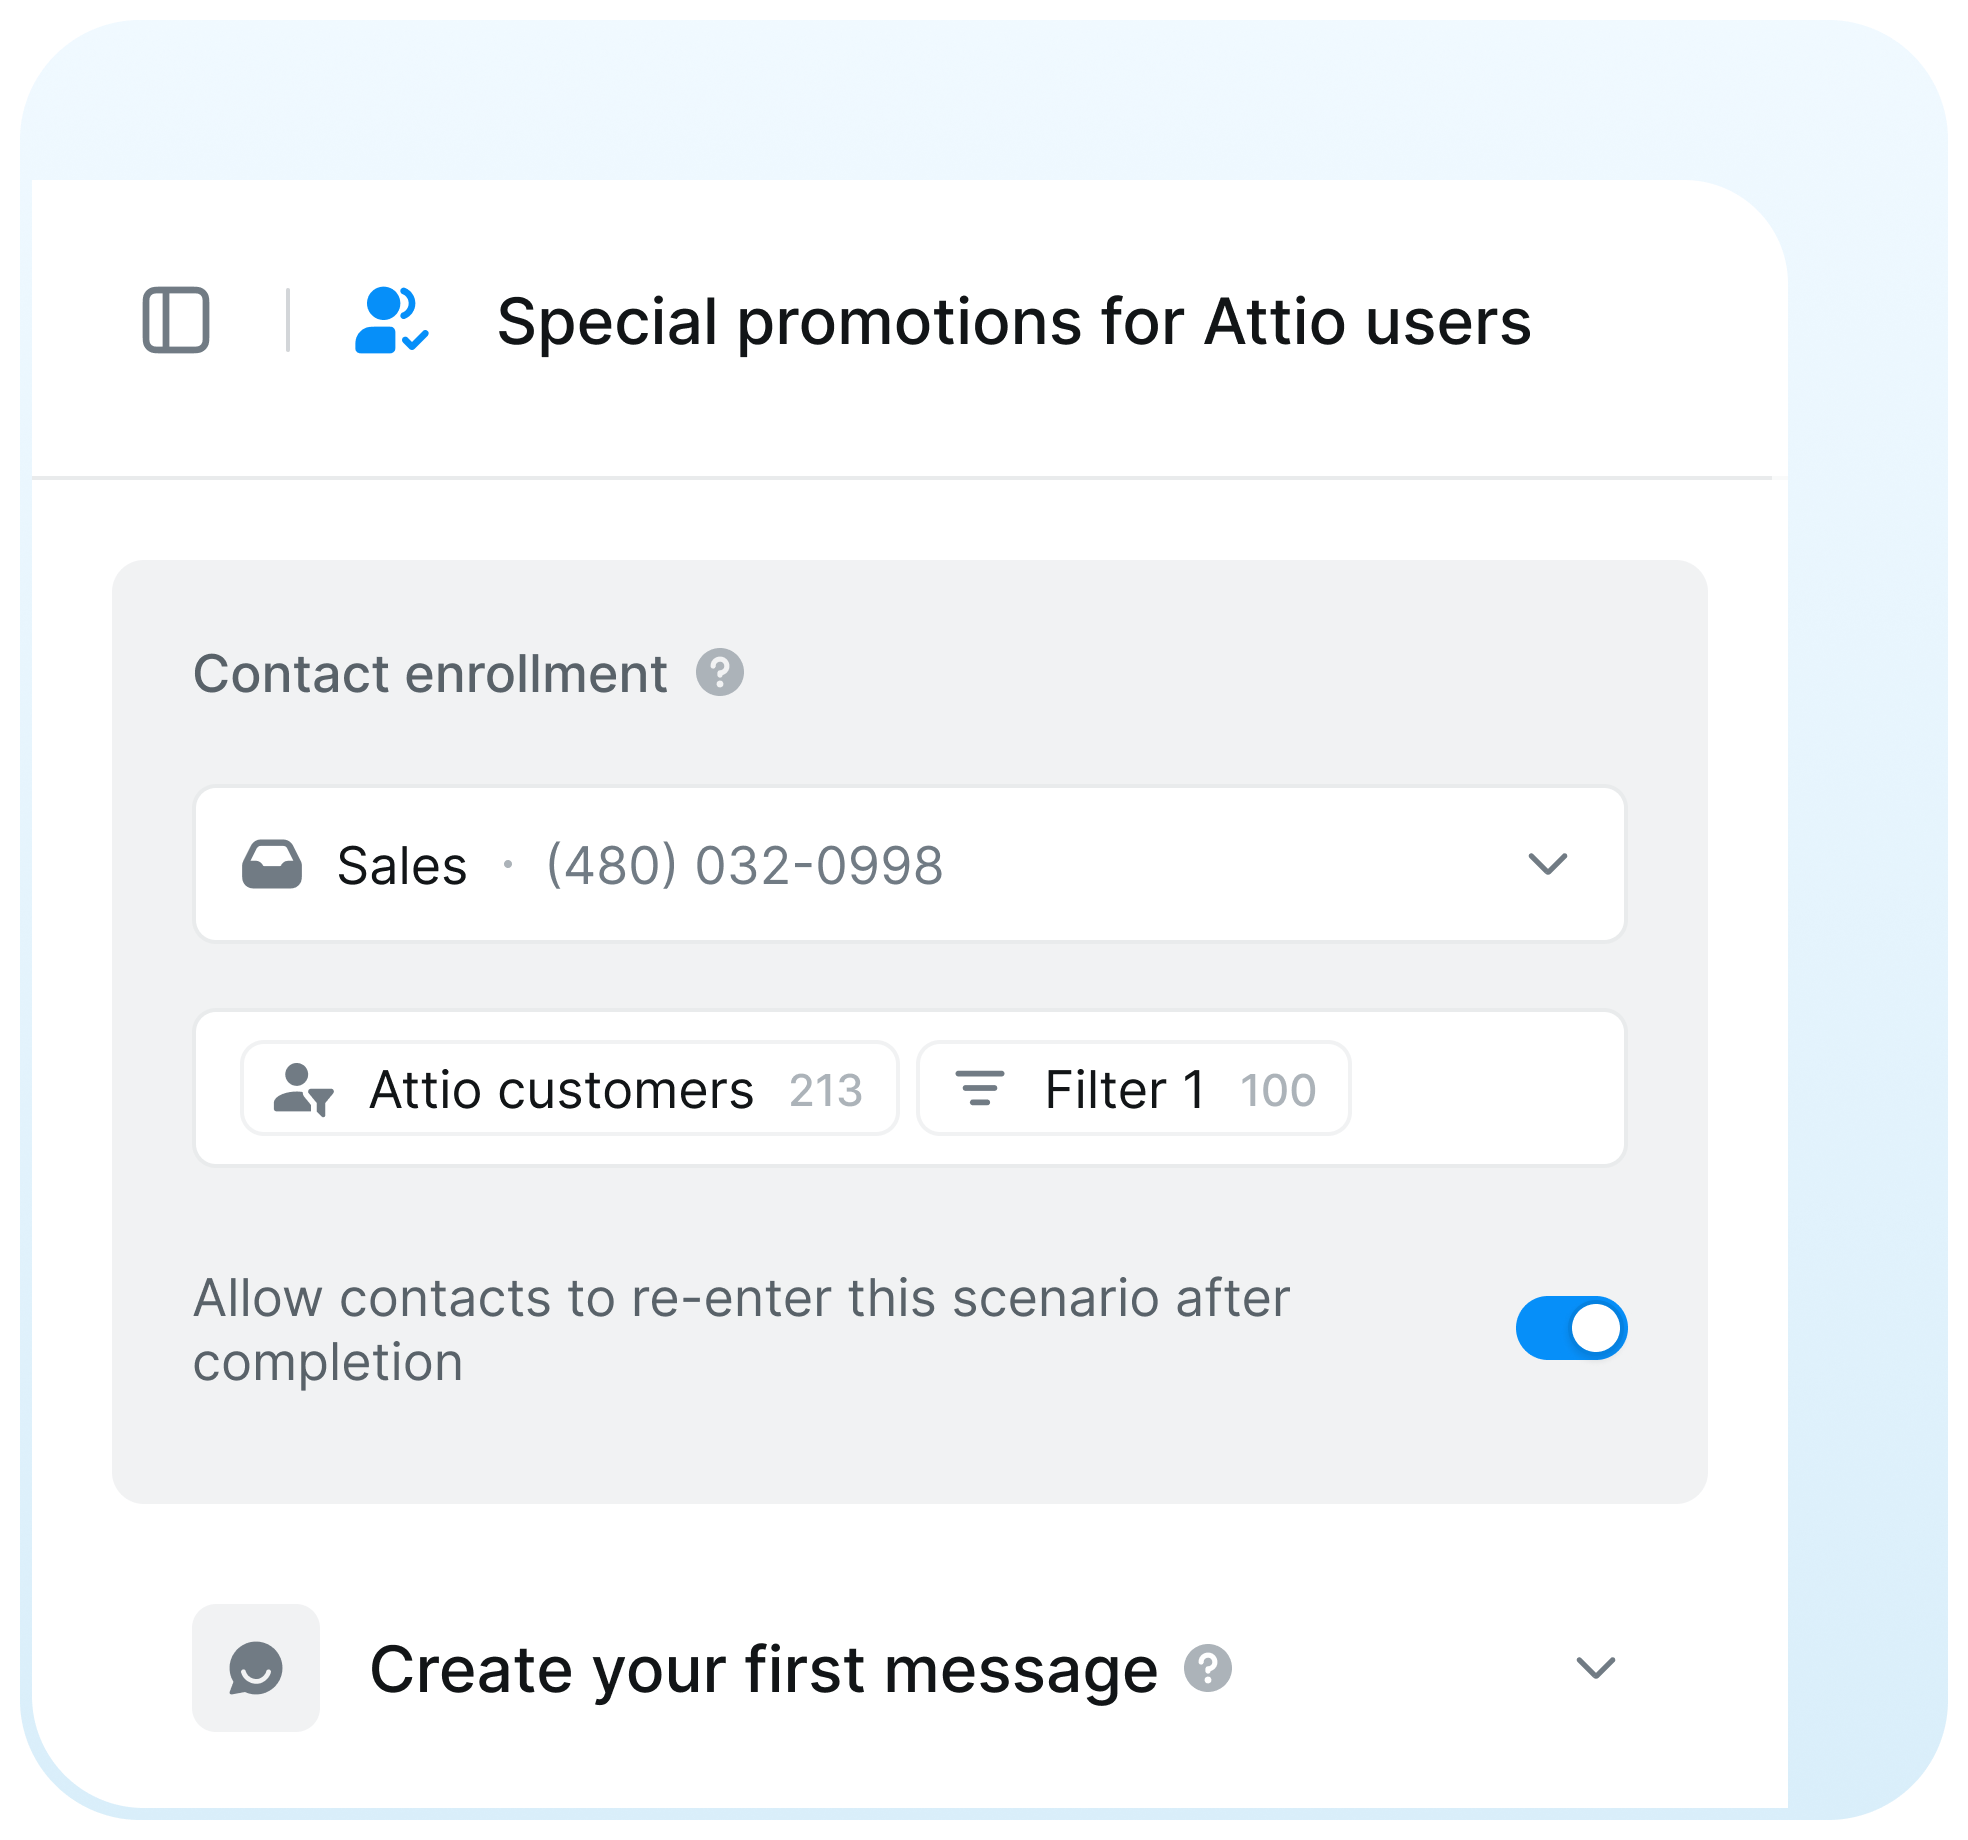Click the blue contact-check scenario icon
This screenshot has height=1840, width=1968.
coord(390,322)
